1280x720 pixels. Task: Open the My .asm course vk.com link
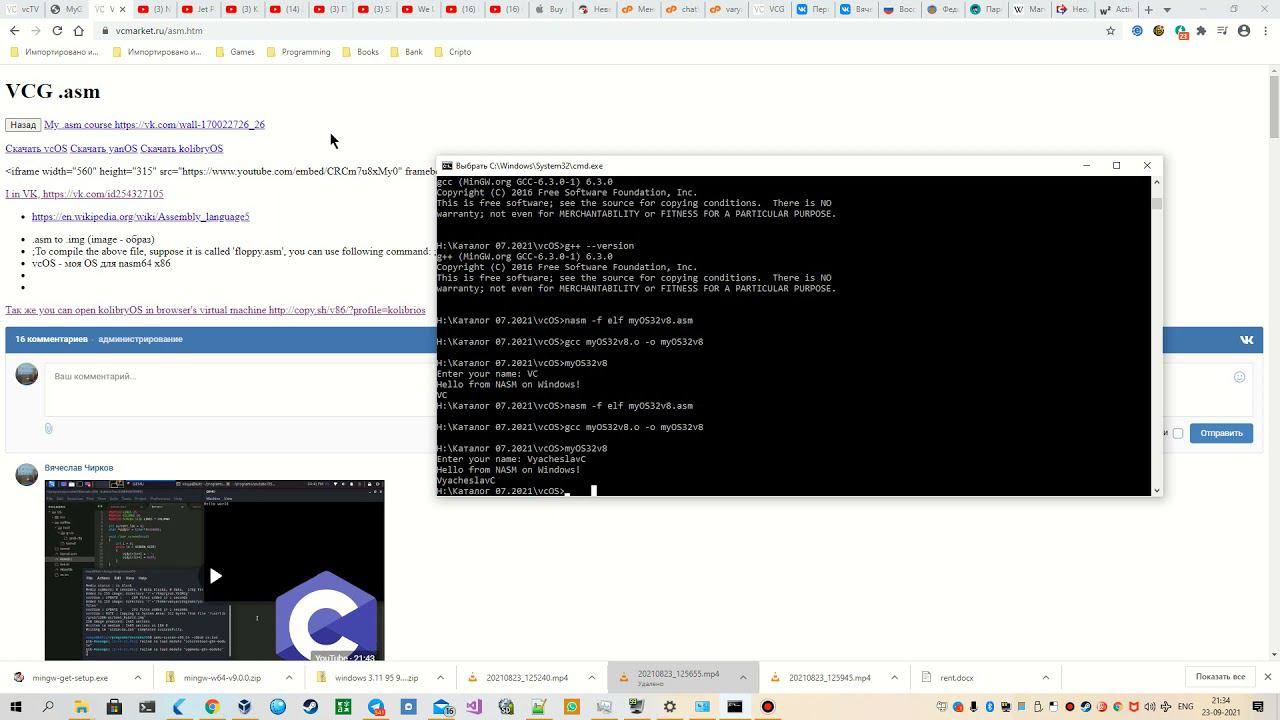pyautogui.click(x=154, y=125)
